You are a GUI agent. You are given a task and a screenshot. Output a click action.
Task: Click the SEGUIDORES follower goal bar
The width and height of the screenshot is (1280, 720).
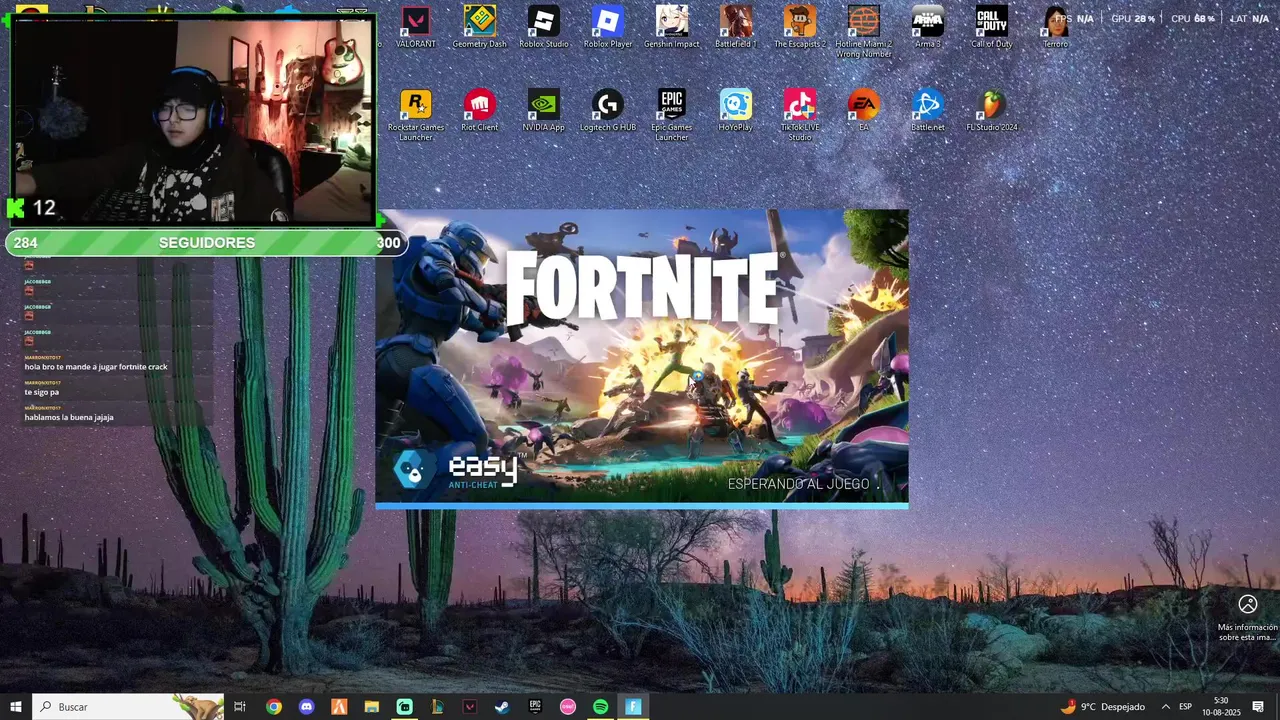[206, 243]
